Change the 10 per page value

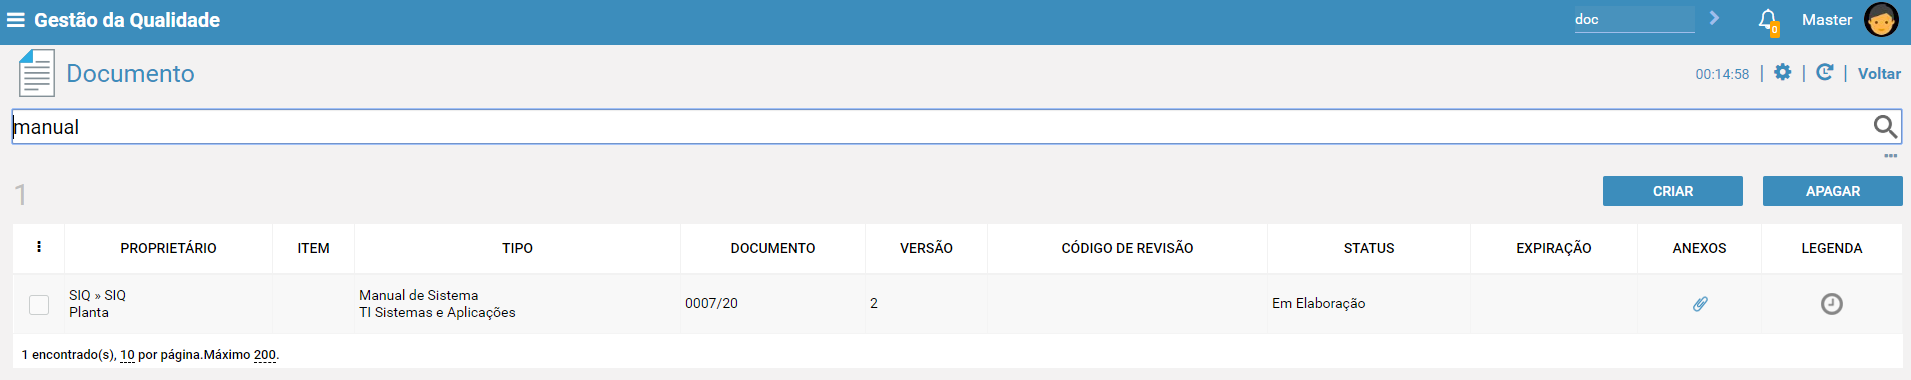127,355
